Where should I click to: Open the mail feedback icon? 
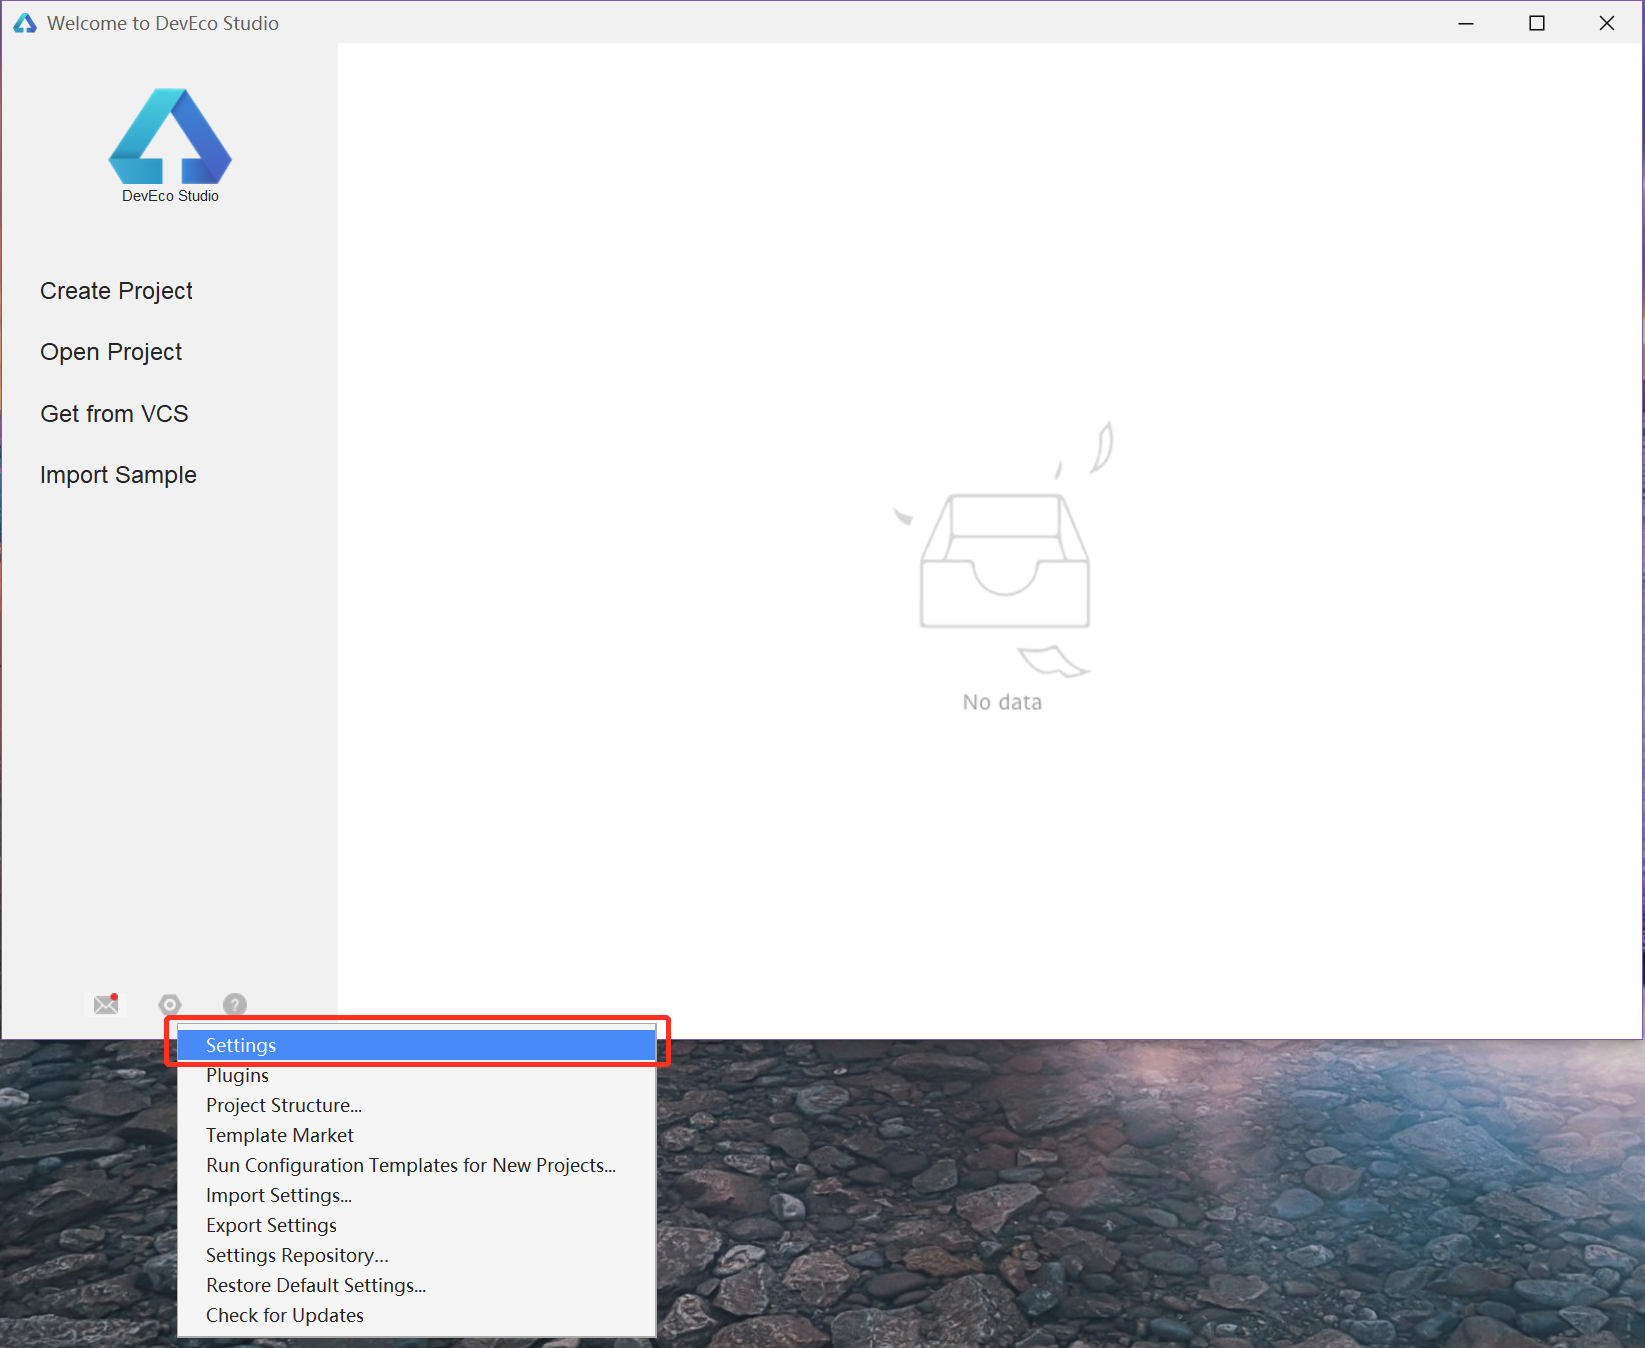pyautogui.click(x=106, y=1004)
